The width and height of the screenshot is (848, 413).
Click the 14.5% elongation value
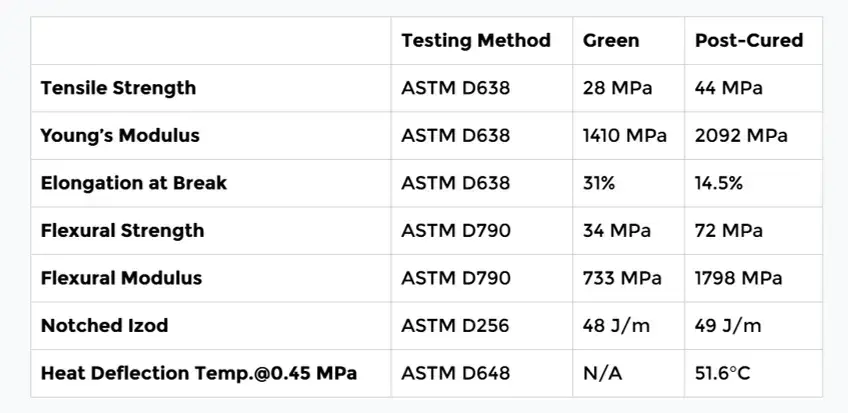[720, 183]
